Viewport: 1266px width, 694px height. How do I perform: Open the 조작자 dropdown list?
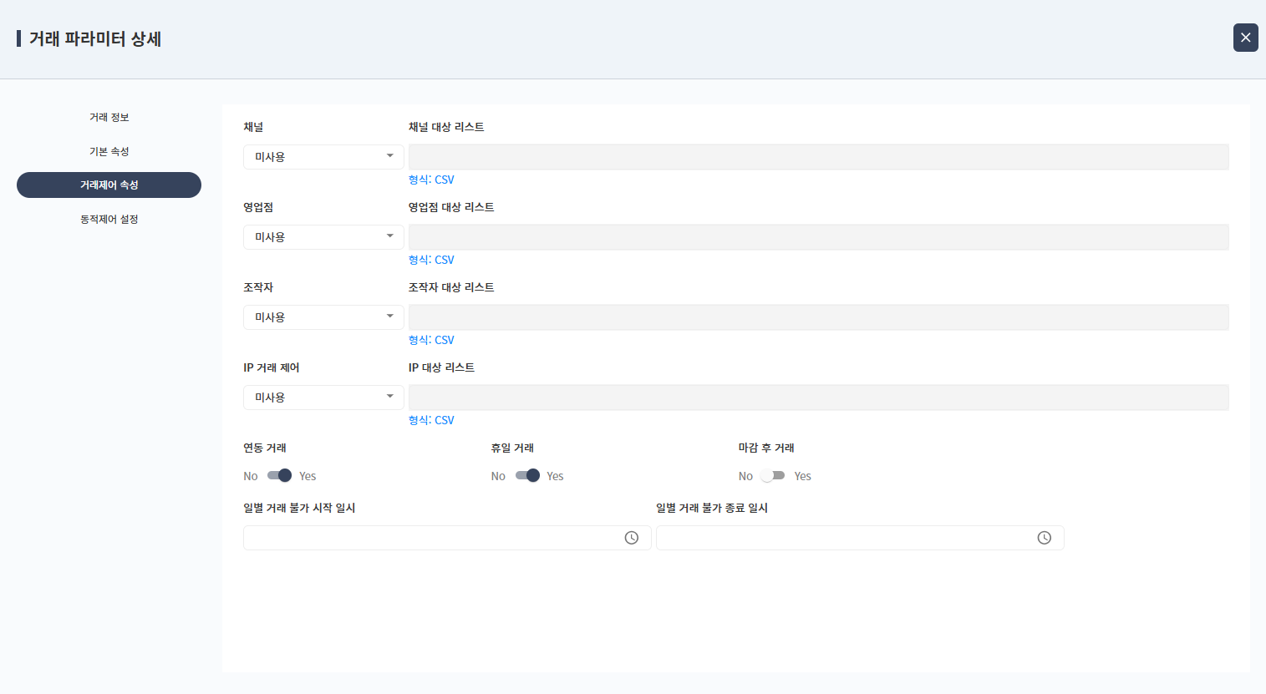click(323, 317)
